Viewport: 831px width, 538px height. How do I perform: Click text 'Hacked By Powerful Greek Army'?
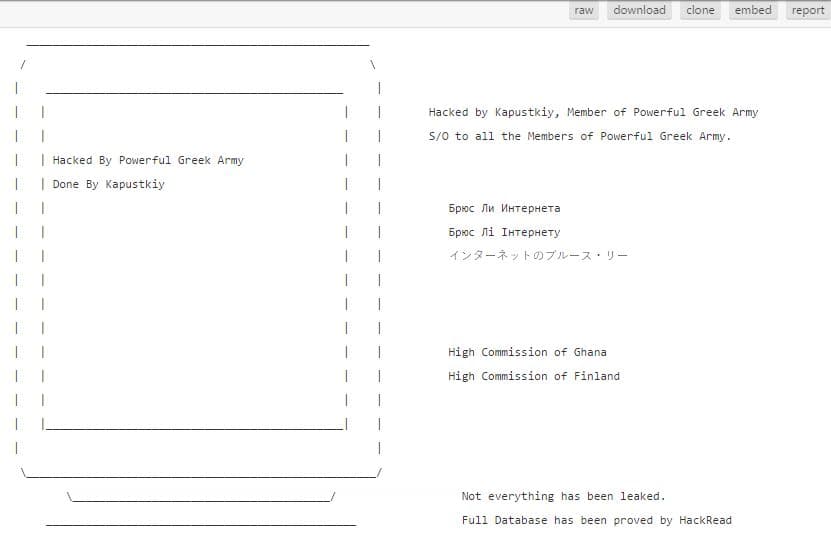click(x=148, y=161)
